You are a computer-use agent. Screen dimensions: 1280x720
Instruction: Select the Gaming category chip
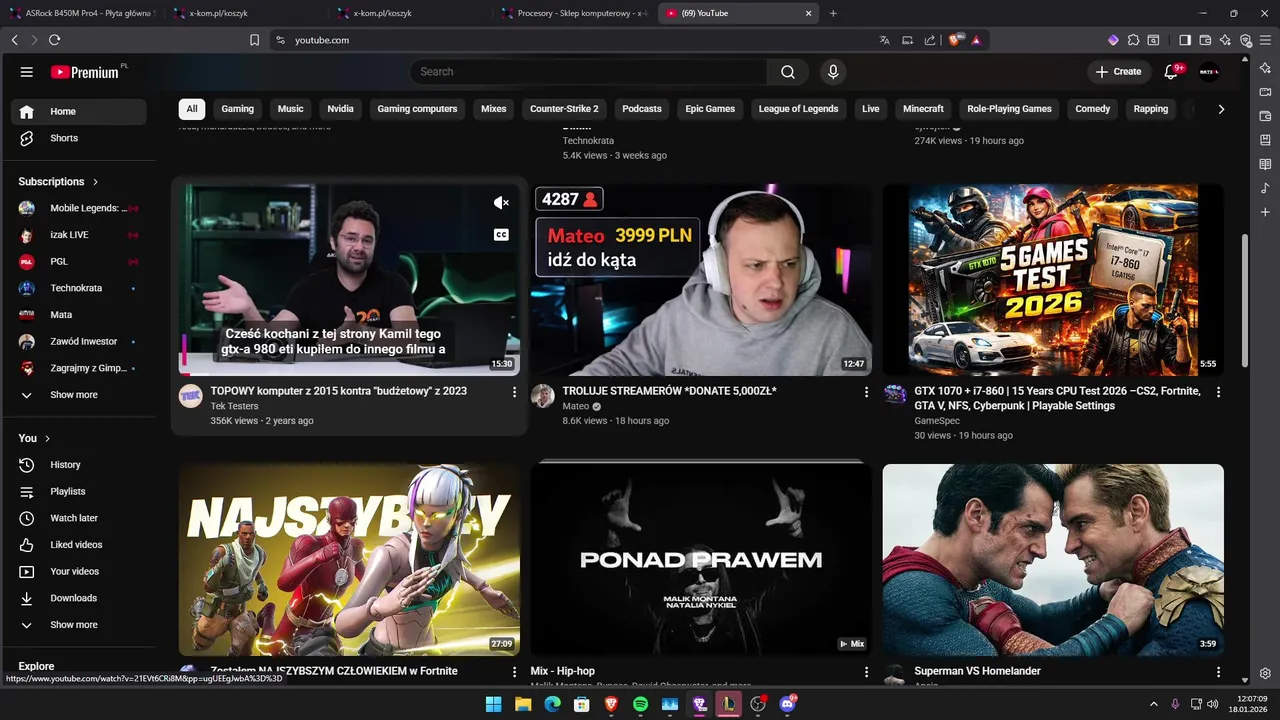(238, 109)
